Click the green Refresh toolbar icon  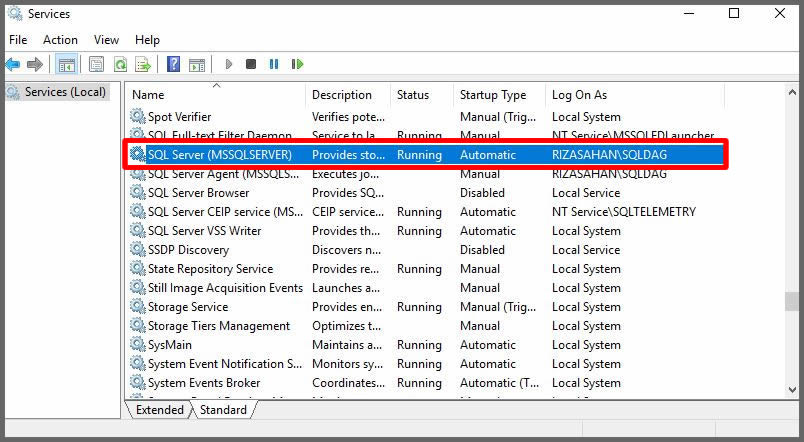pyautogui.click(x=120, y=65)
